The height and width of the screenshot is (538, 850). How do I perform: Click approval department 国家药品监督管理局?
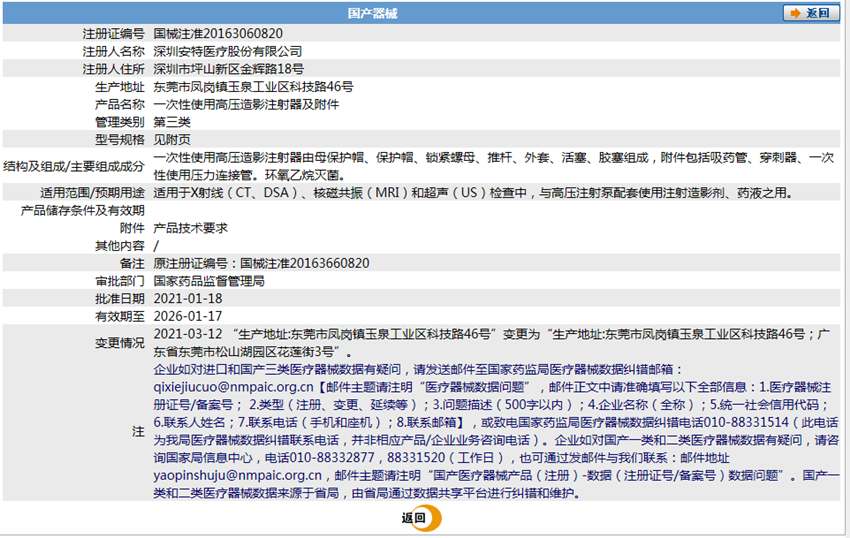[209, 281]
